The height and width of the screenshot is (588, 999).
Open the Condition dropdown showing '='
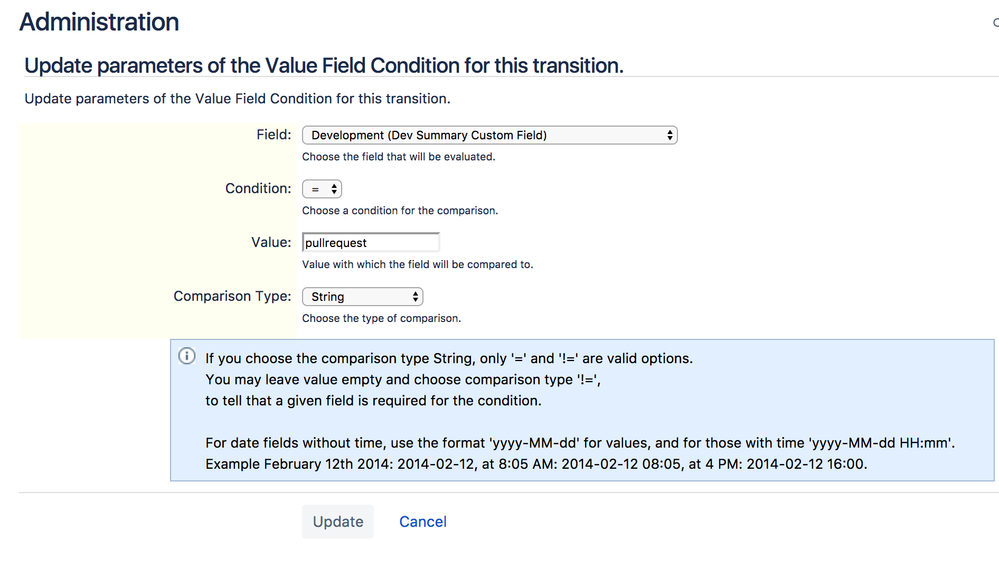pyautogui.click(x=322, y=189)
